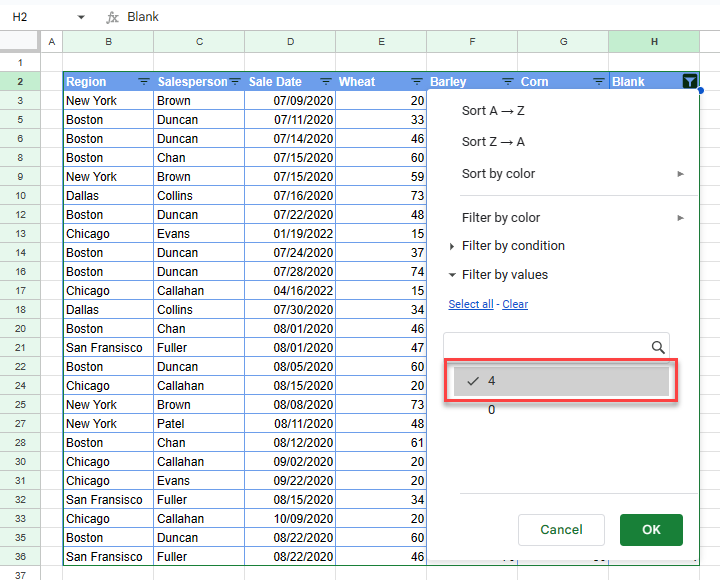The image size is (720, 580).
Task: Click the Select all link
Action: [470, 304]
